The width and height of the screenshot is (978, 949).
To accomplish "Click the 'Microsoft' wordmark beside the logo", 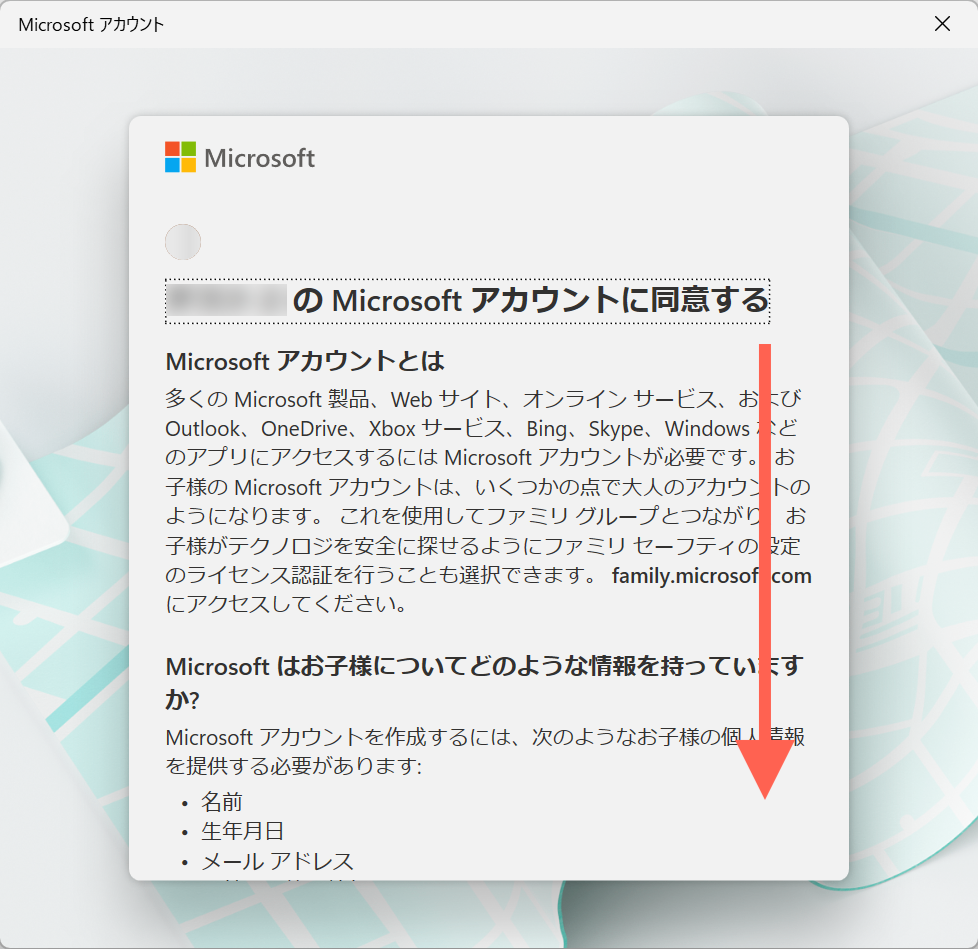I will 259,158.
